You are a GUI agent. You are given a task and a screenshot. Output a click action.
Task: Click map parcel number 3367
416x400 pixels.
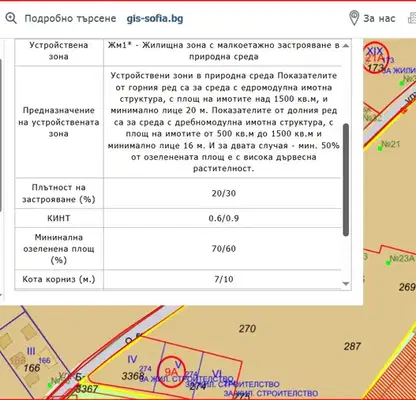pyautogui.click(x=87, y=389)
